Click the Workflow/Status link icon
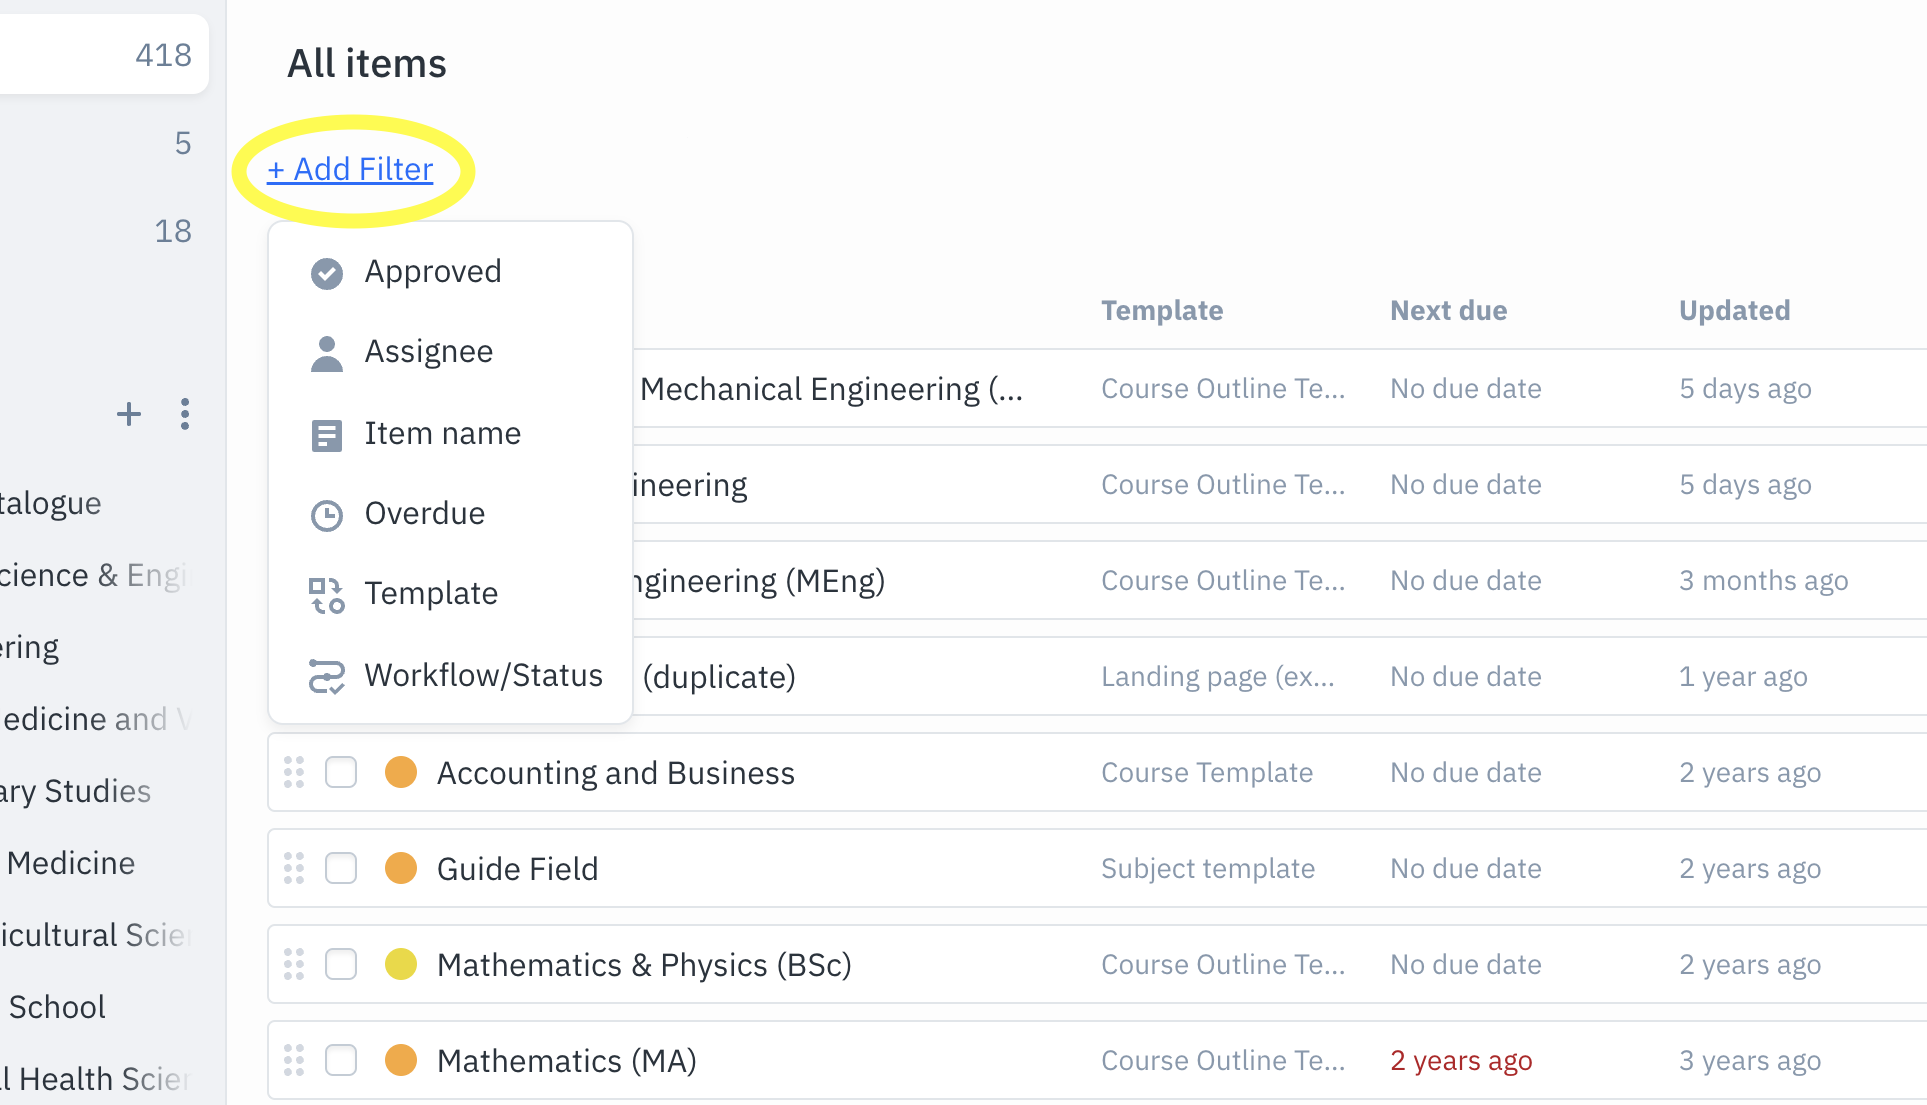Screen dimensions: 1927x1105 (326, 675)
